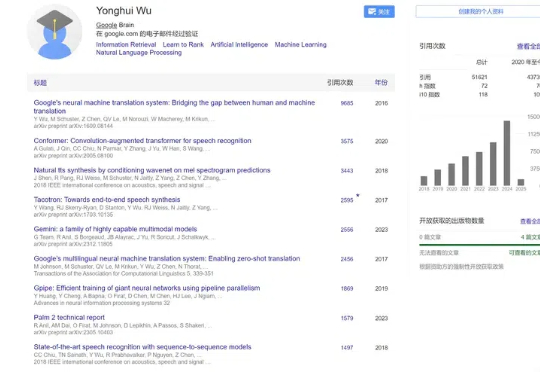This screenshot has height=372, width=540.
Task: Click view all link beside 引用次数
Action: click(x=528, y=46)
